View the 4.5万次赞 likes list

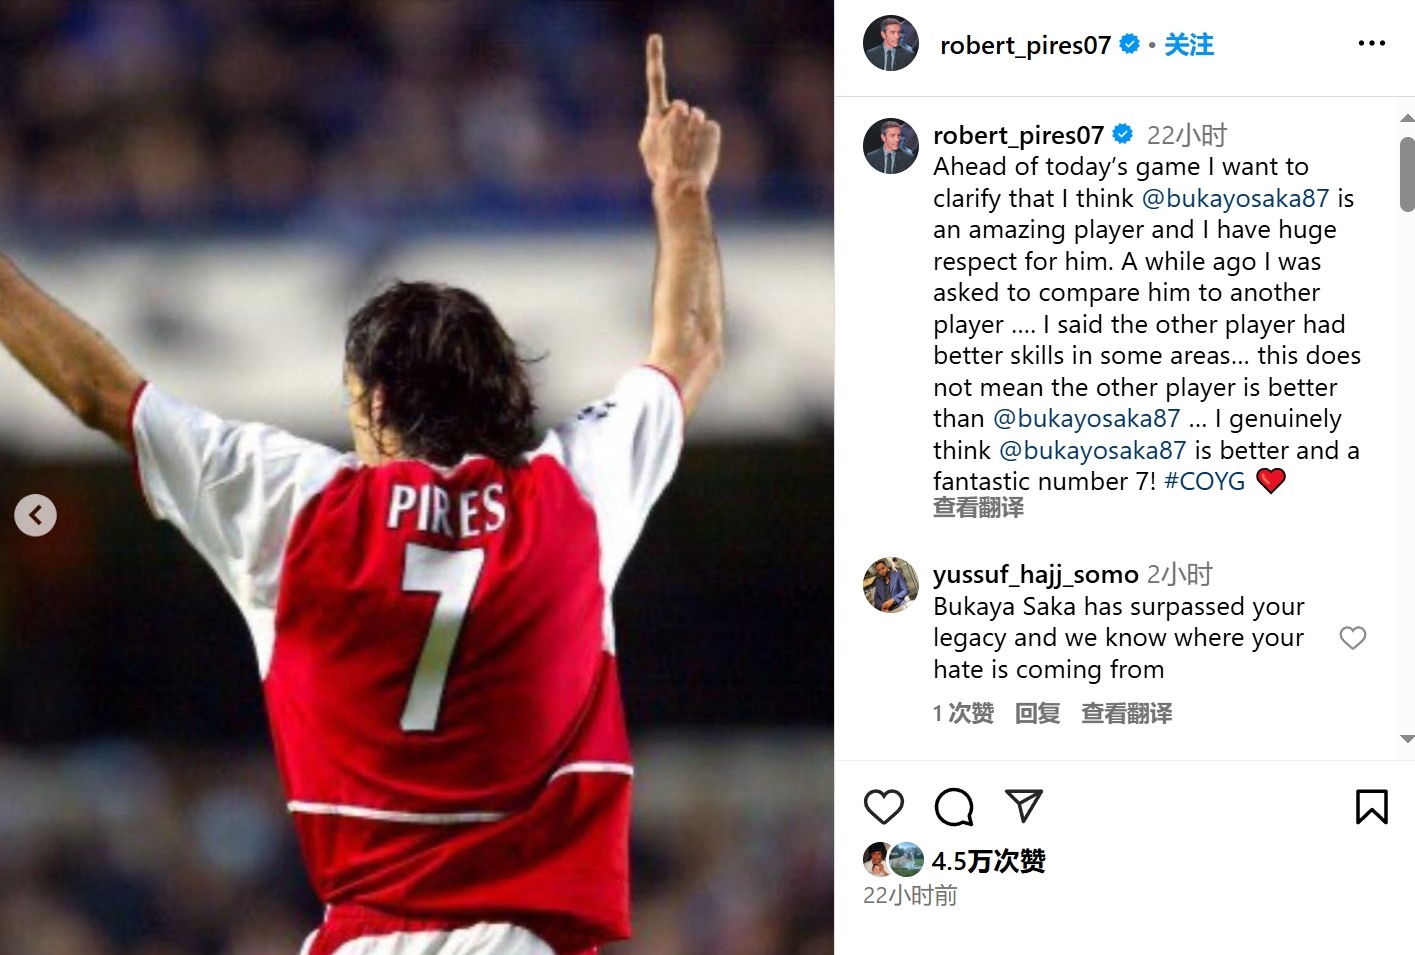pyautogui.click(x=988, y=861)
